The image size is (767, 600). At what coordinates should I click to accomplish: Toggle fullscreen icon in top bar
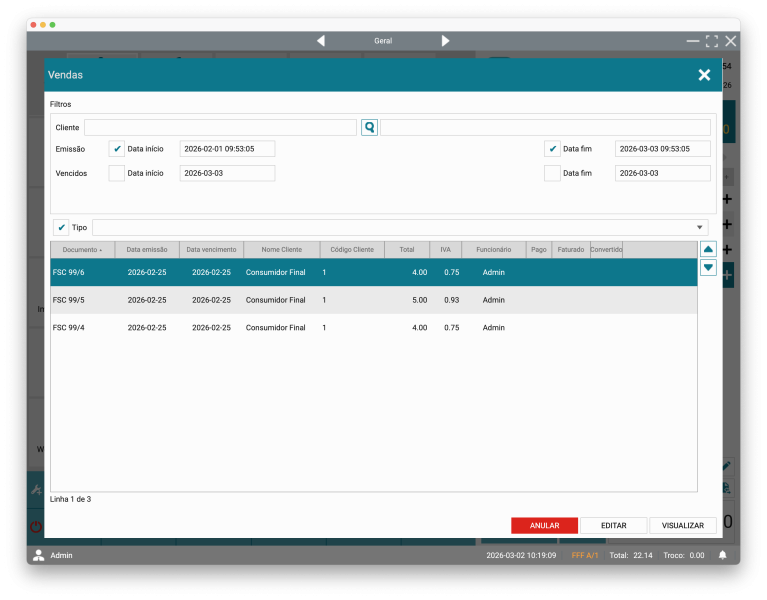tap(712, 41)
